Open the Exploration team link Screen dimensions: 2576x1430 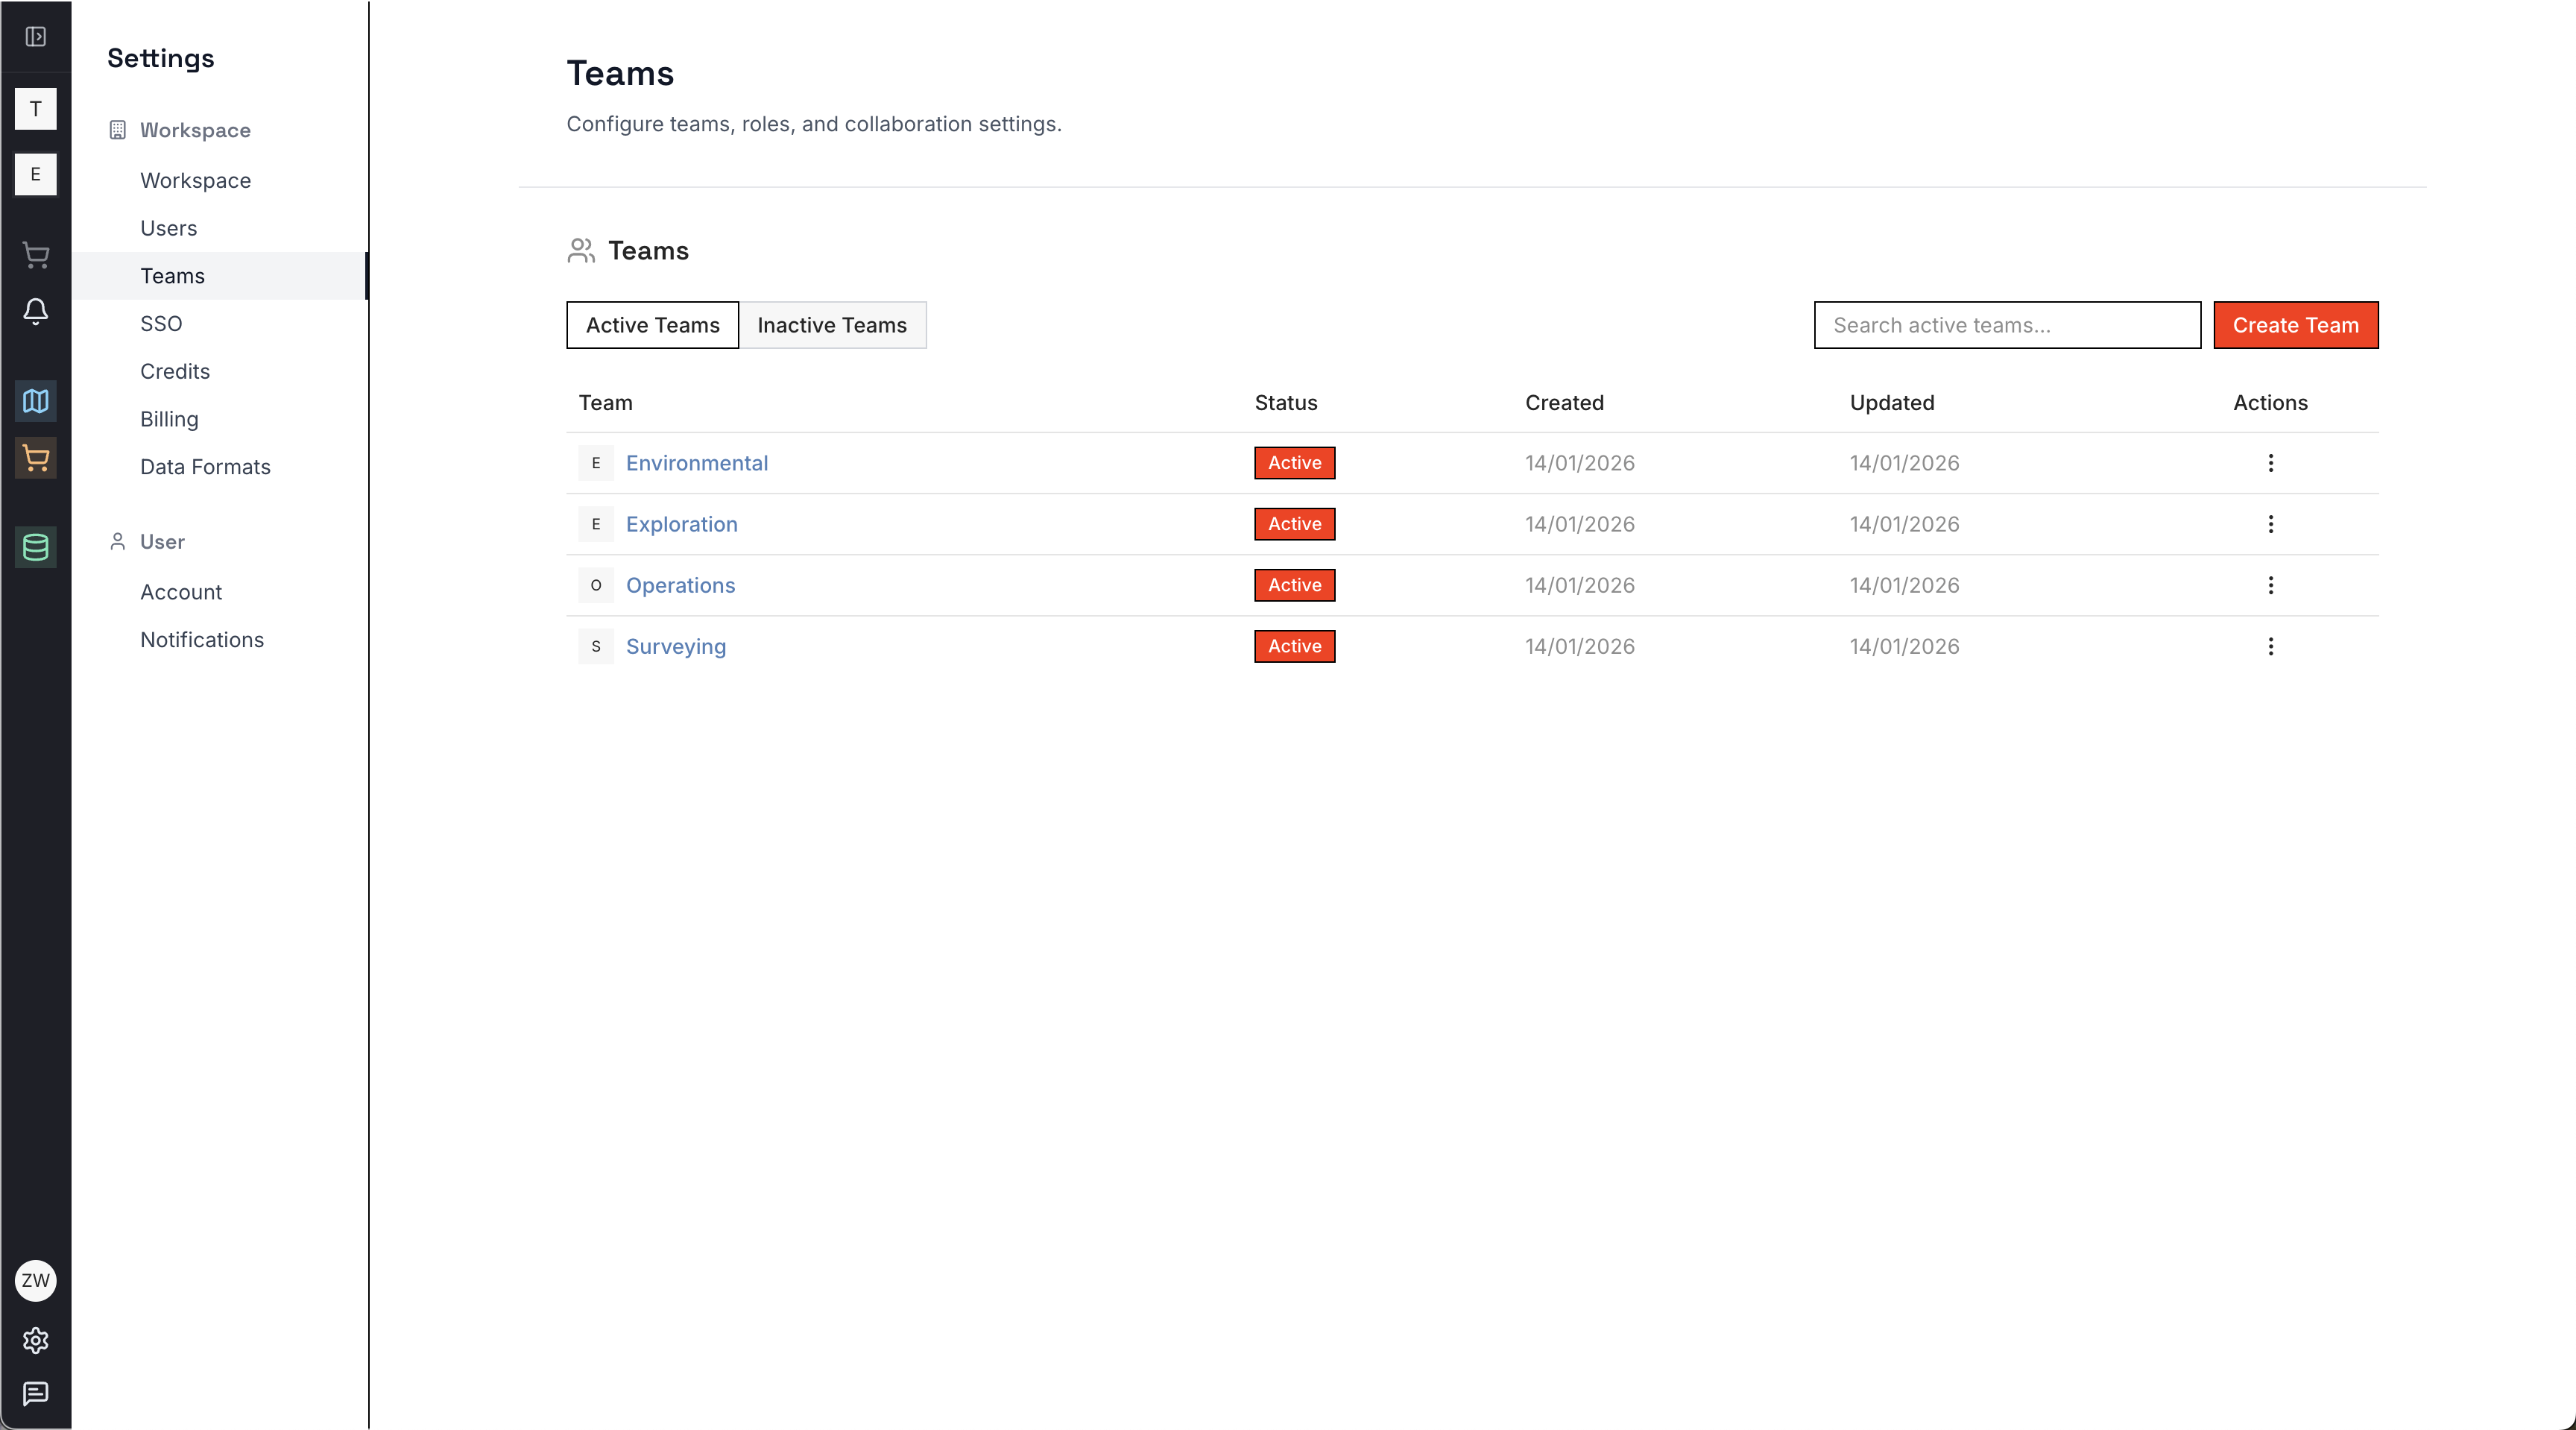point(681,524)
